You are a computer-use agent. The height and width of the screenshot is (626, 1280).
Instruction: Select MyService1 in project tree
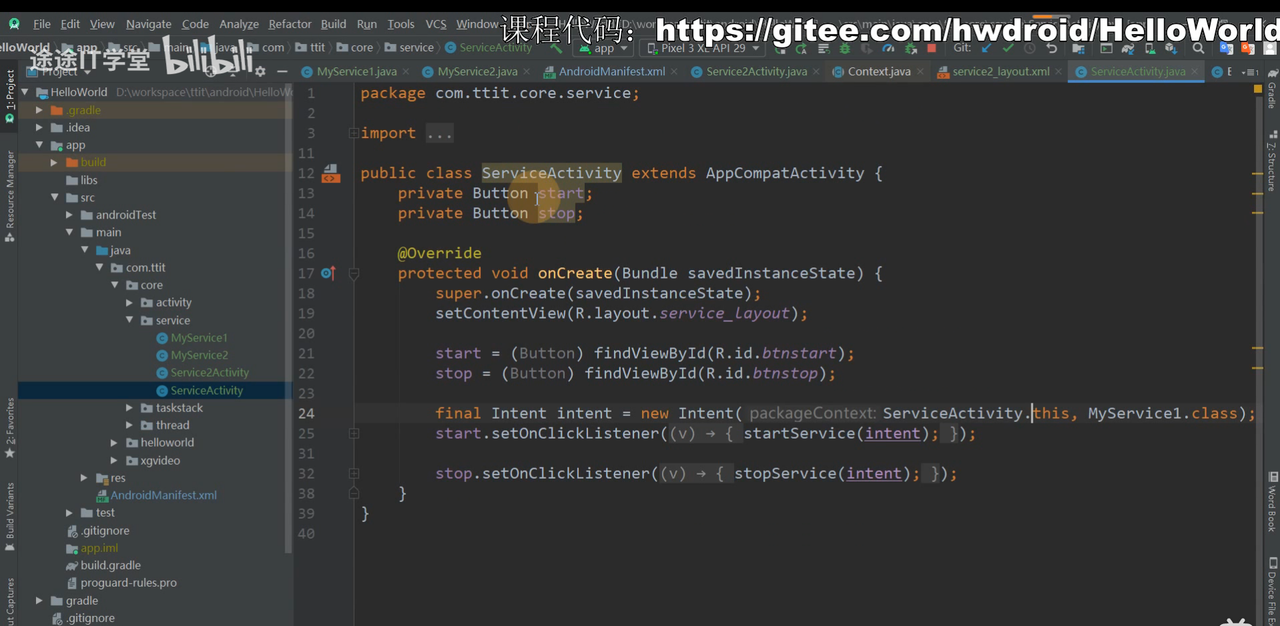pyautogui.click(x=199, y=338)
